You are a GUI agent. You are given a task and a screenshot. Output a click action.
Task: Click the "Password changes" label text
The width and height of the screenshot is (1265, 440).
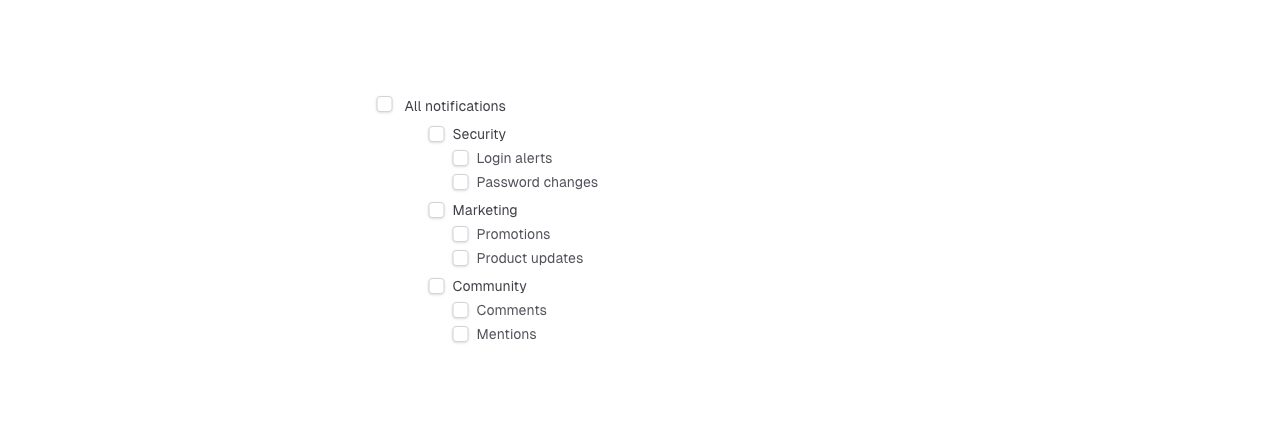537,182
